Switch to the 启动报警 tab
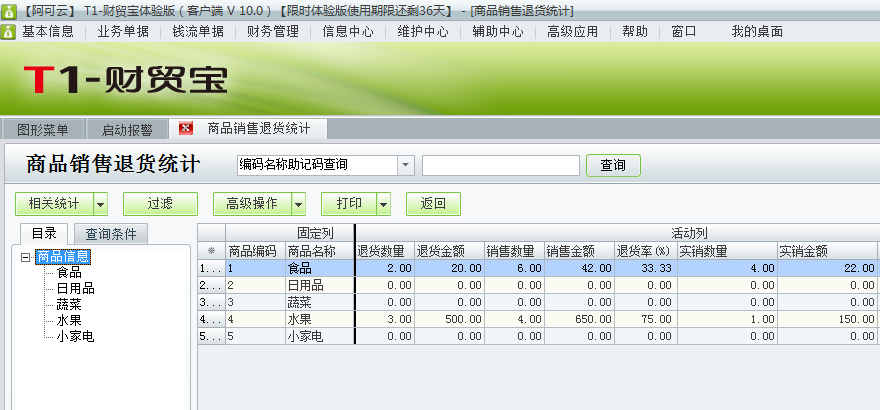Screen dimensions: 880x410 pos(127,130)
